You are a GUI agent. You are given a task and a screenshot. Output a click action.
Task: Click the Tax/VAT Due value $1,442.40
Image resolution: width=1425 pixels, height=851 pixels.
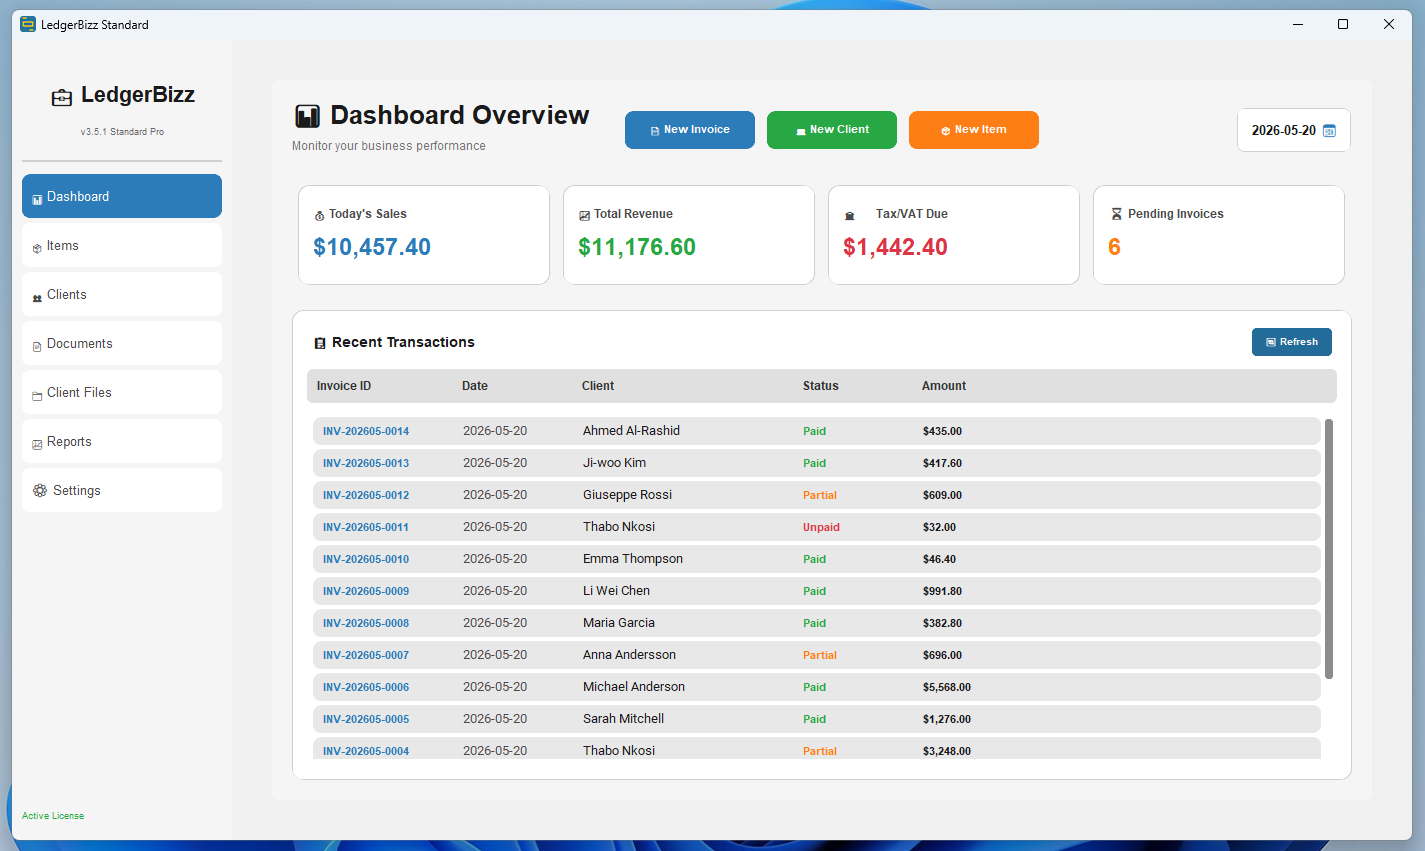point(895,248)
